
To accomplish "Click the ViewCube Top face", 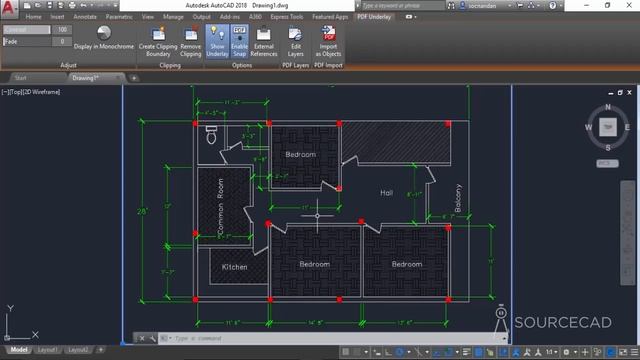I will coord(608,127).
